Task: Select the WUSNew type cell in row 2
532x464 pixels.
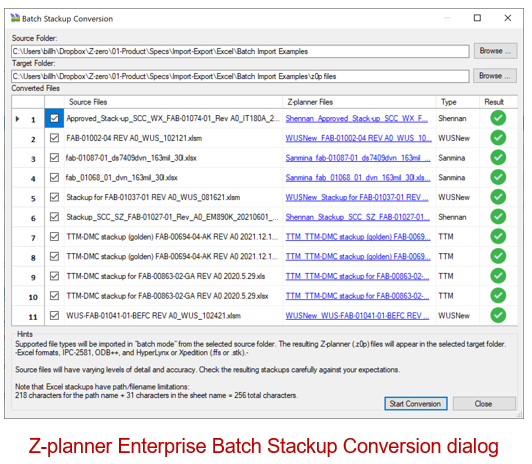Action: pyautogui.click(x=458, y=138)
